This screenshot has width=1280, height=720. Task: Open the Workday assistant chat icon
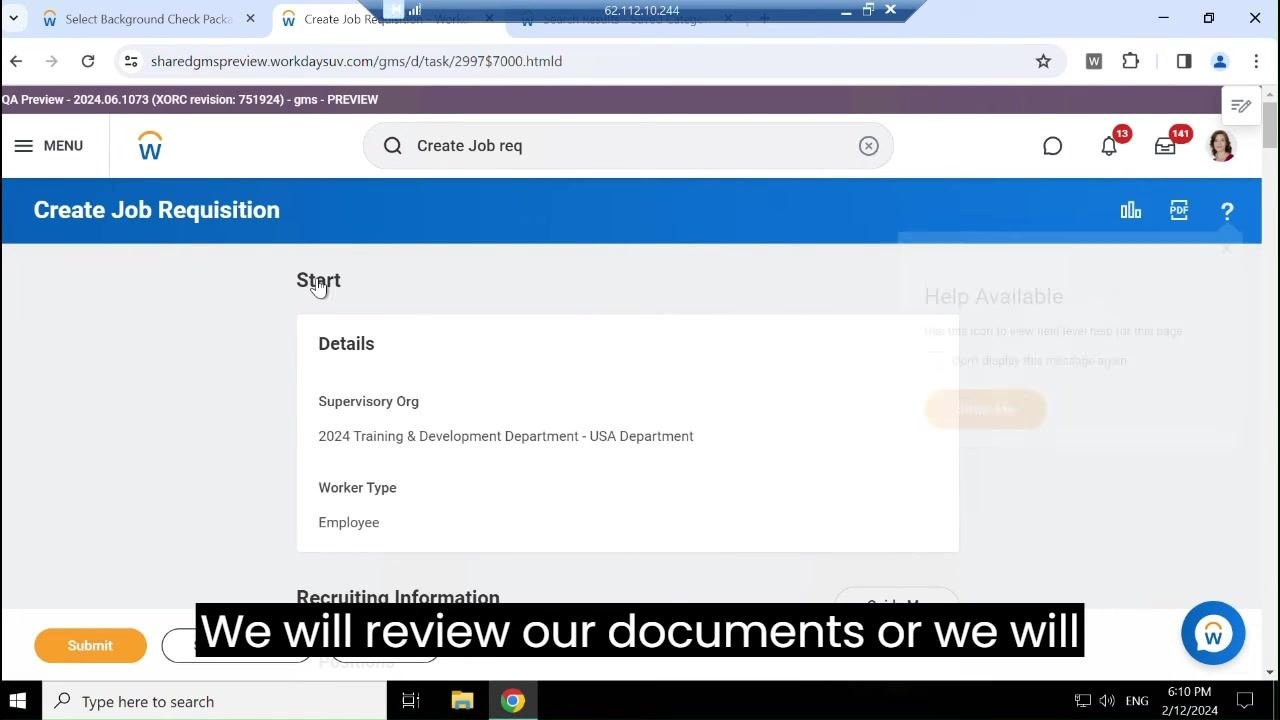click(x=1052, y=146)
